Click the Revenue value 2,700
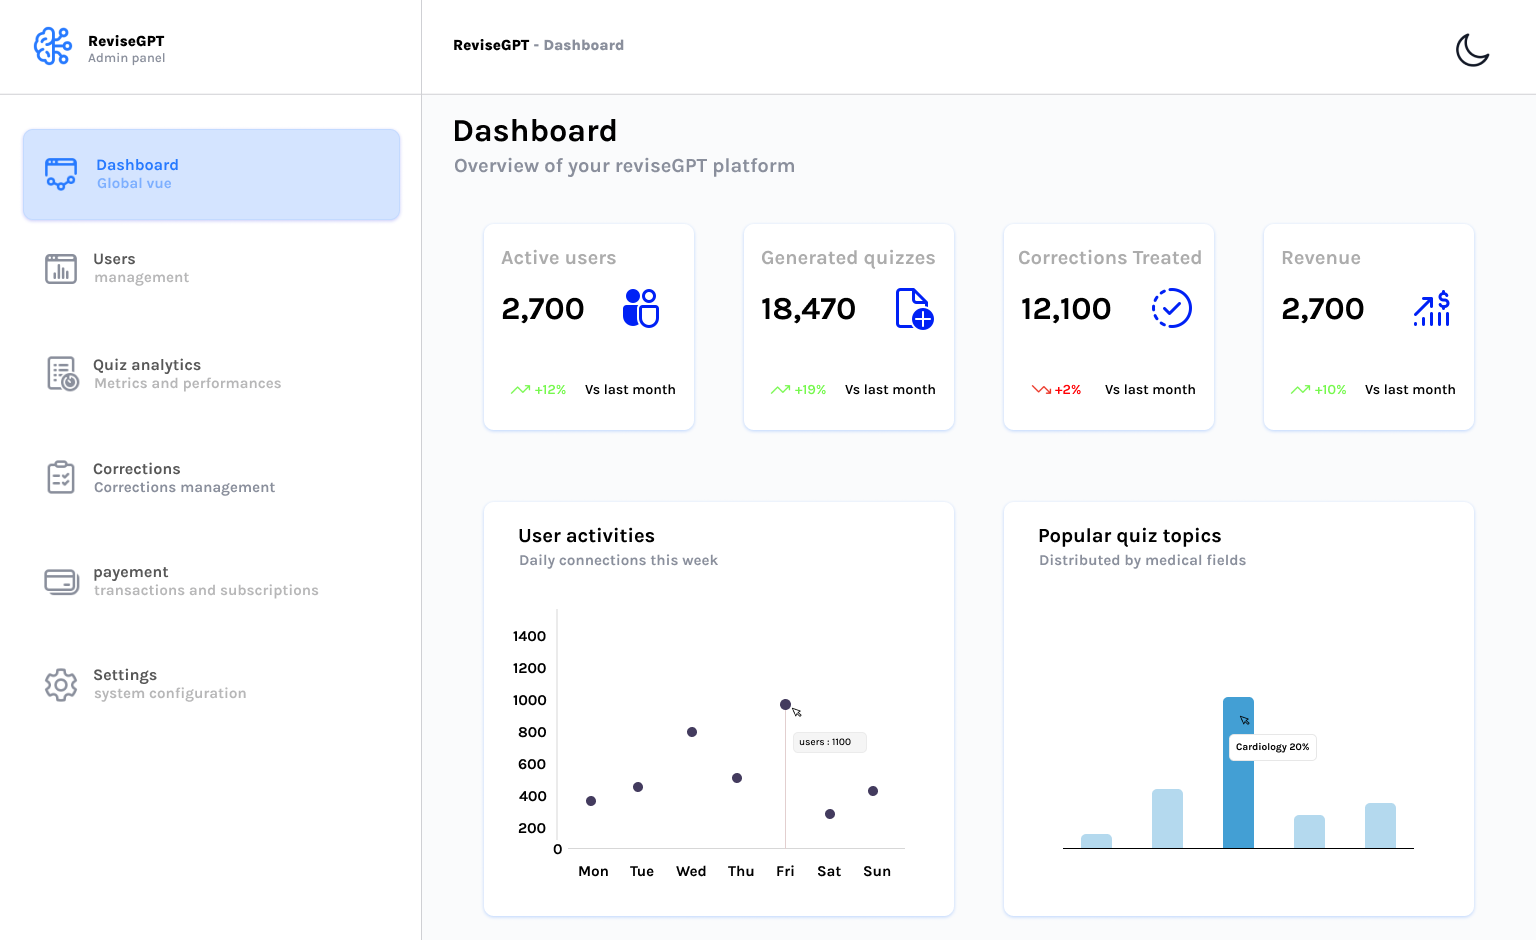This screenshot has width=1536, height=940. (x=1323, y=309)
